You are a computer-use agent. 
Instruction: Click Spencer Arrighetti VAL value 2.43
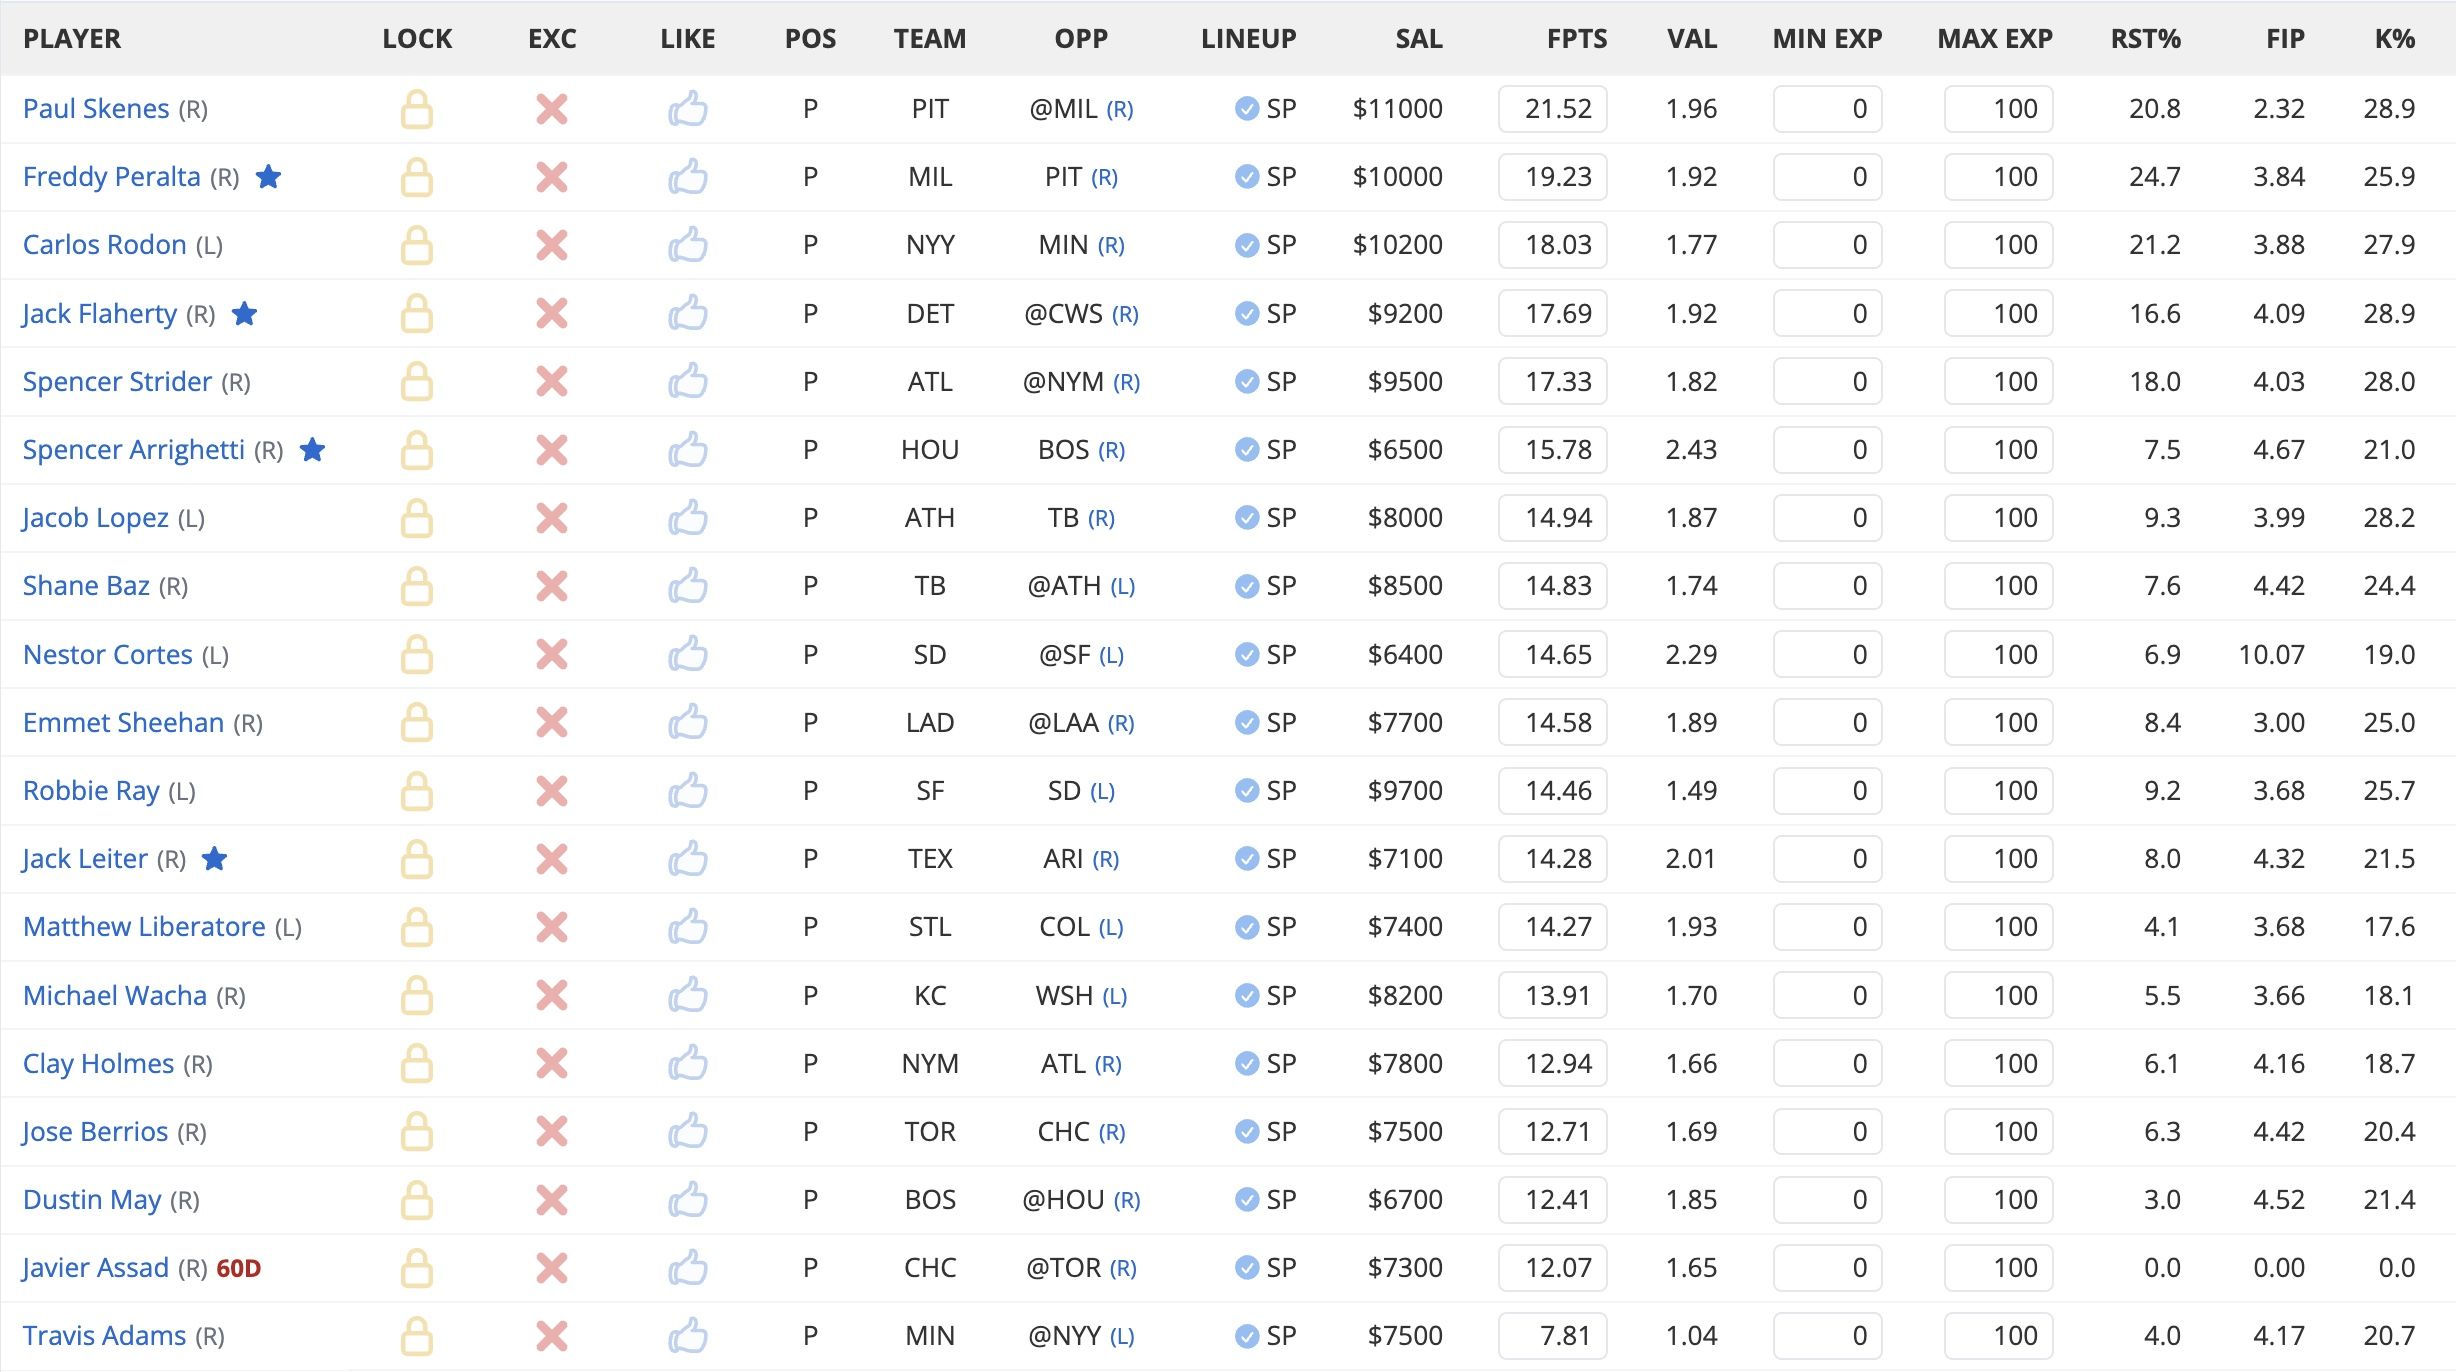click(1691, 450)
